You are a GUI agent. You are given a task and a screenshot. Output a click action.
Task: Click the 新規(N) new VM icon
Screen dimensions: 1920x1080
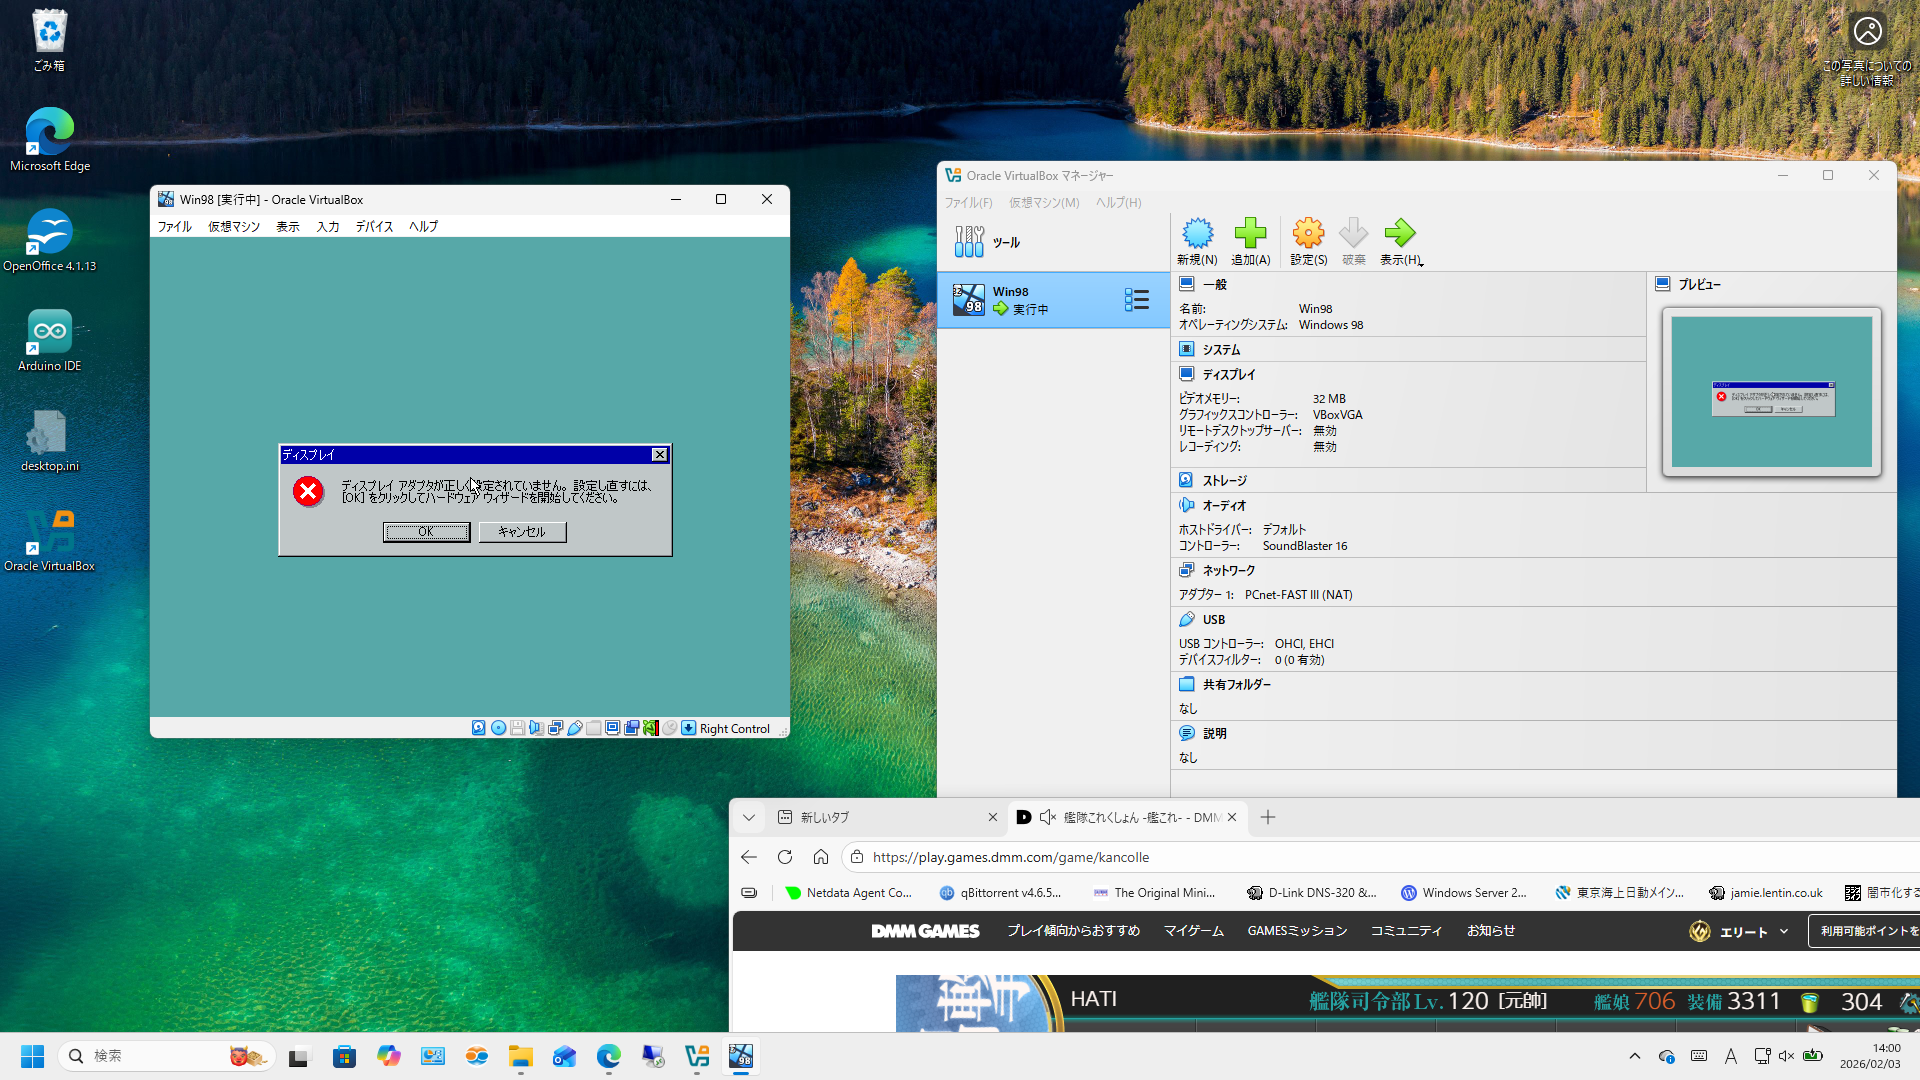tap(1197, 234)
